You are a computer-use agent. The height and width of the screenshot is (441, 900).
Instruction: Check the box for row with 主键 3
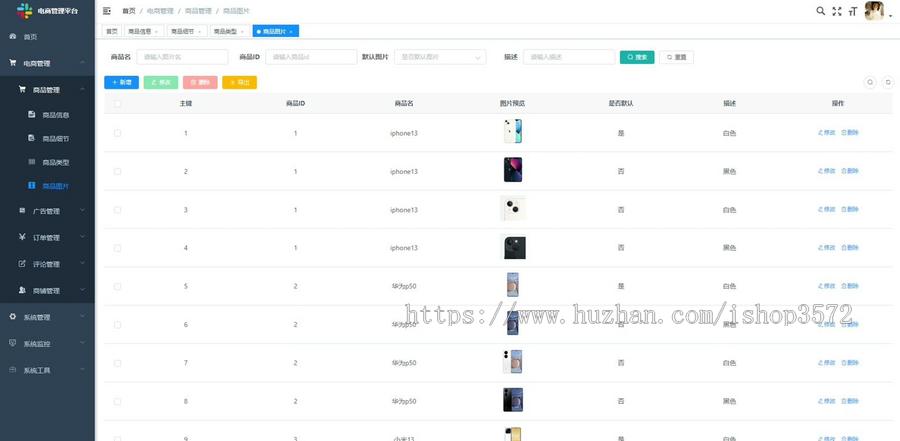(118, 210)
